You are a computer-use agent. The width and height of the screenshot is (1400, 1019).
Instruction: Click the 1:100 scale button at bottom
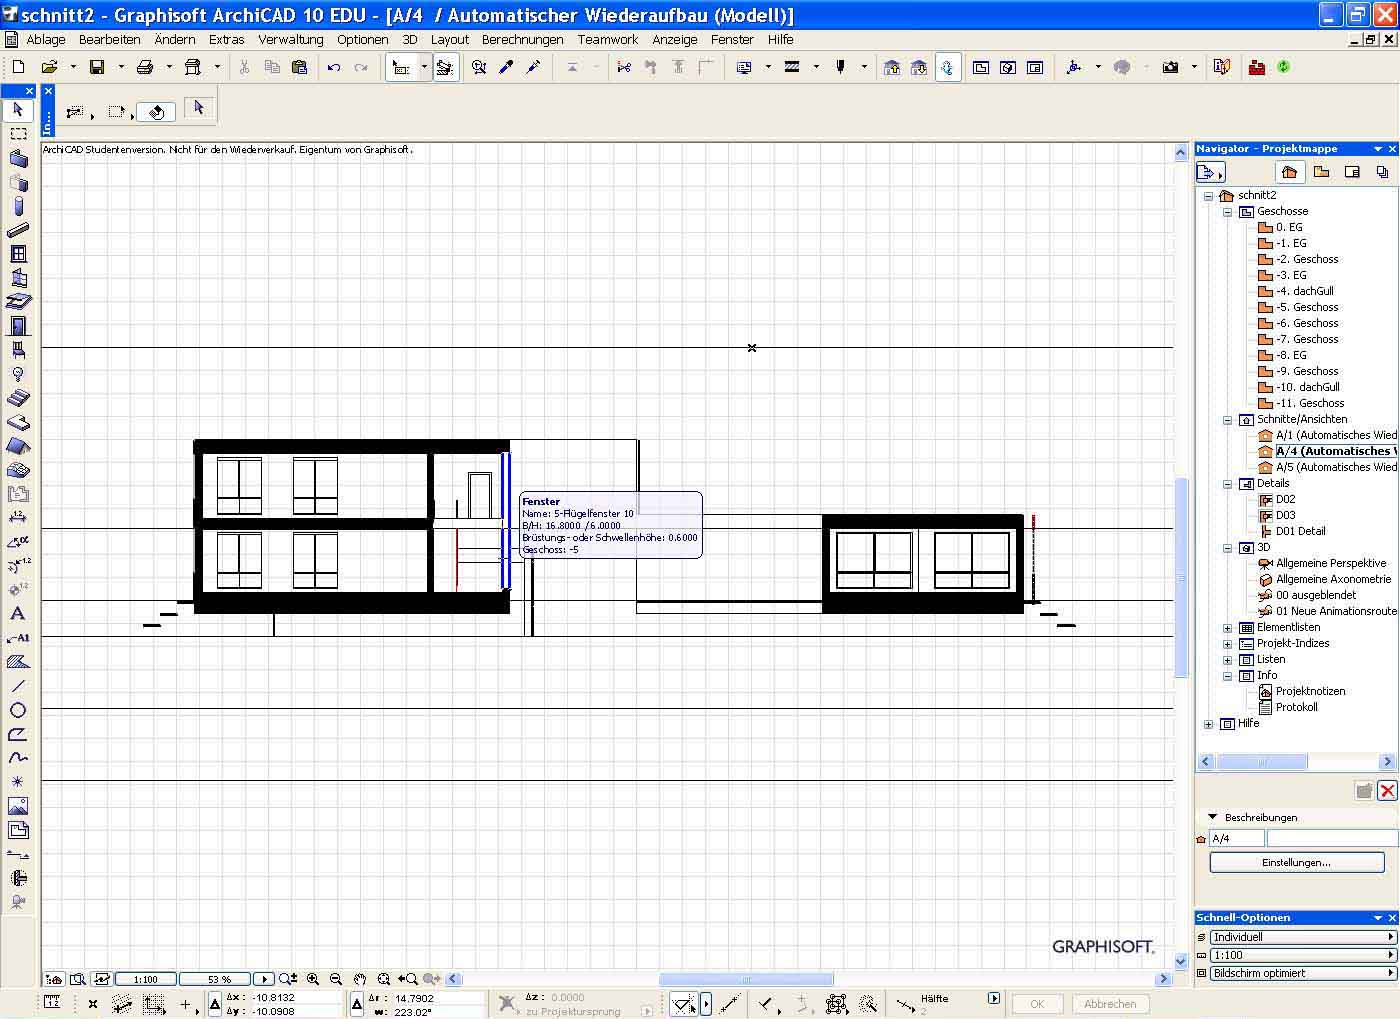pos(146,979)
